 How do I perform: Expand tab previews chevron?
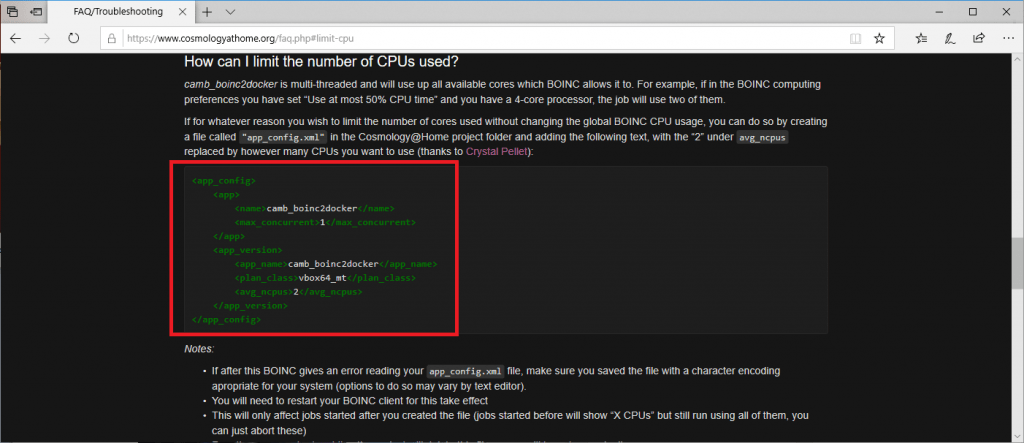(231, 12)
